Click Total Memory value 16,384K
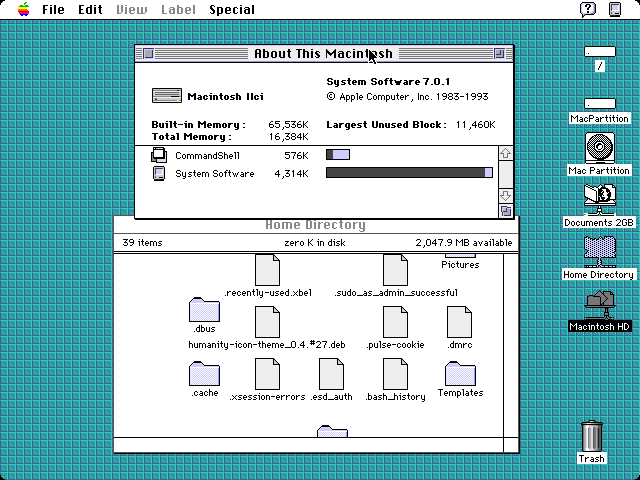The image size is (640, 480). click(x=288, y=137)
